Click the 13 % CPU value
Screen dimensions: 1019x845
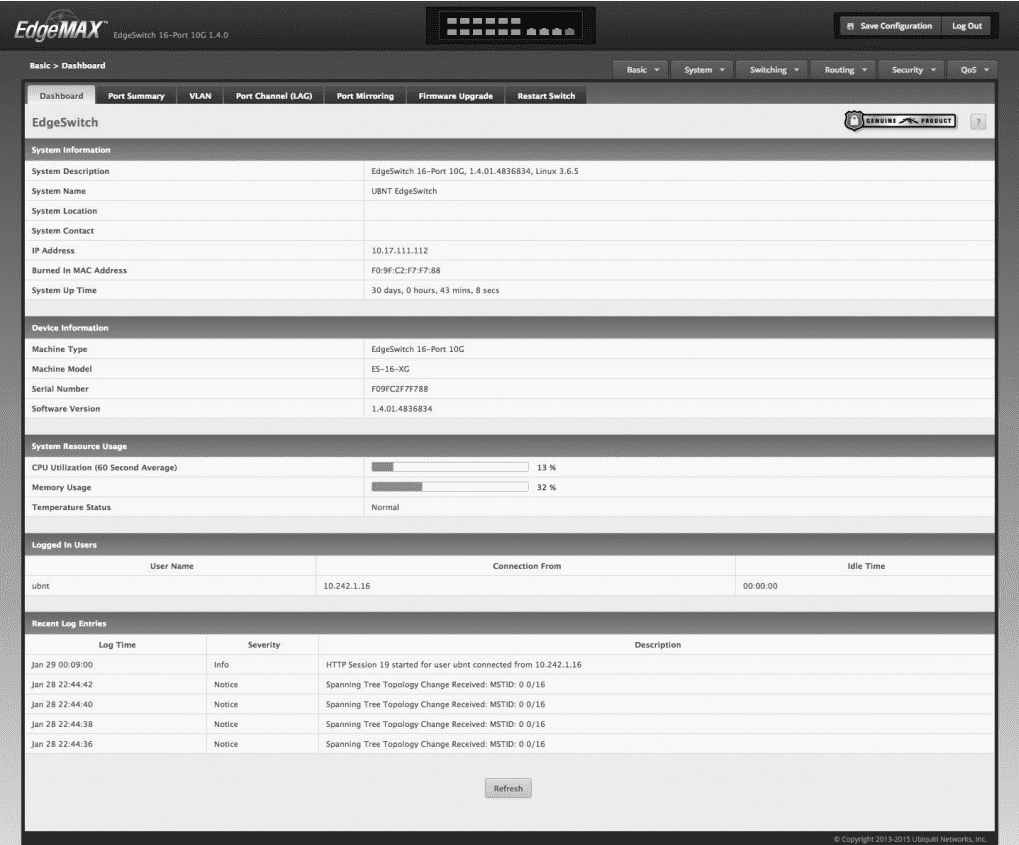tap(546, 467)
